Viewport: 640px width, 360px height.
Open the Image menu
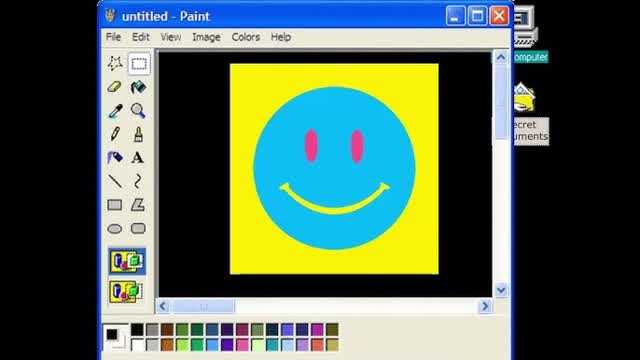[206, 37]
